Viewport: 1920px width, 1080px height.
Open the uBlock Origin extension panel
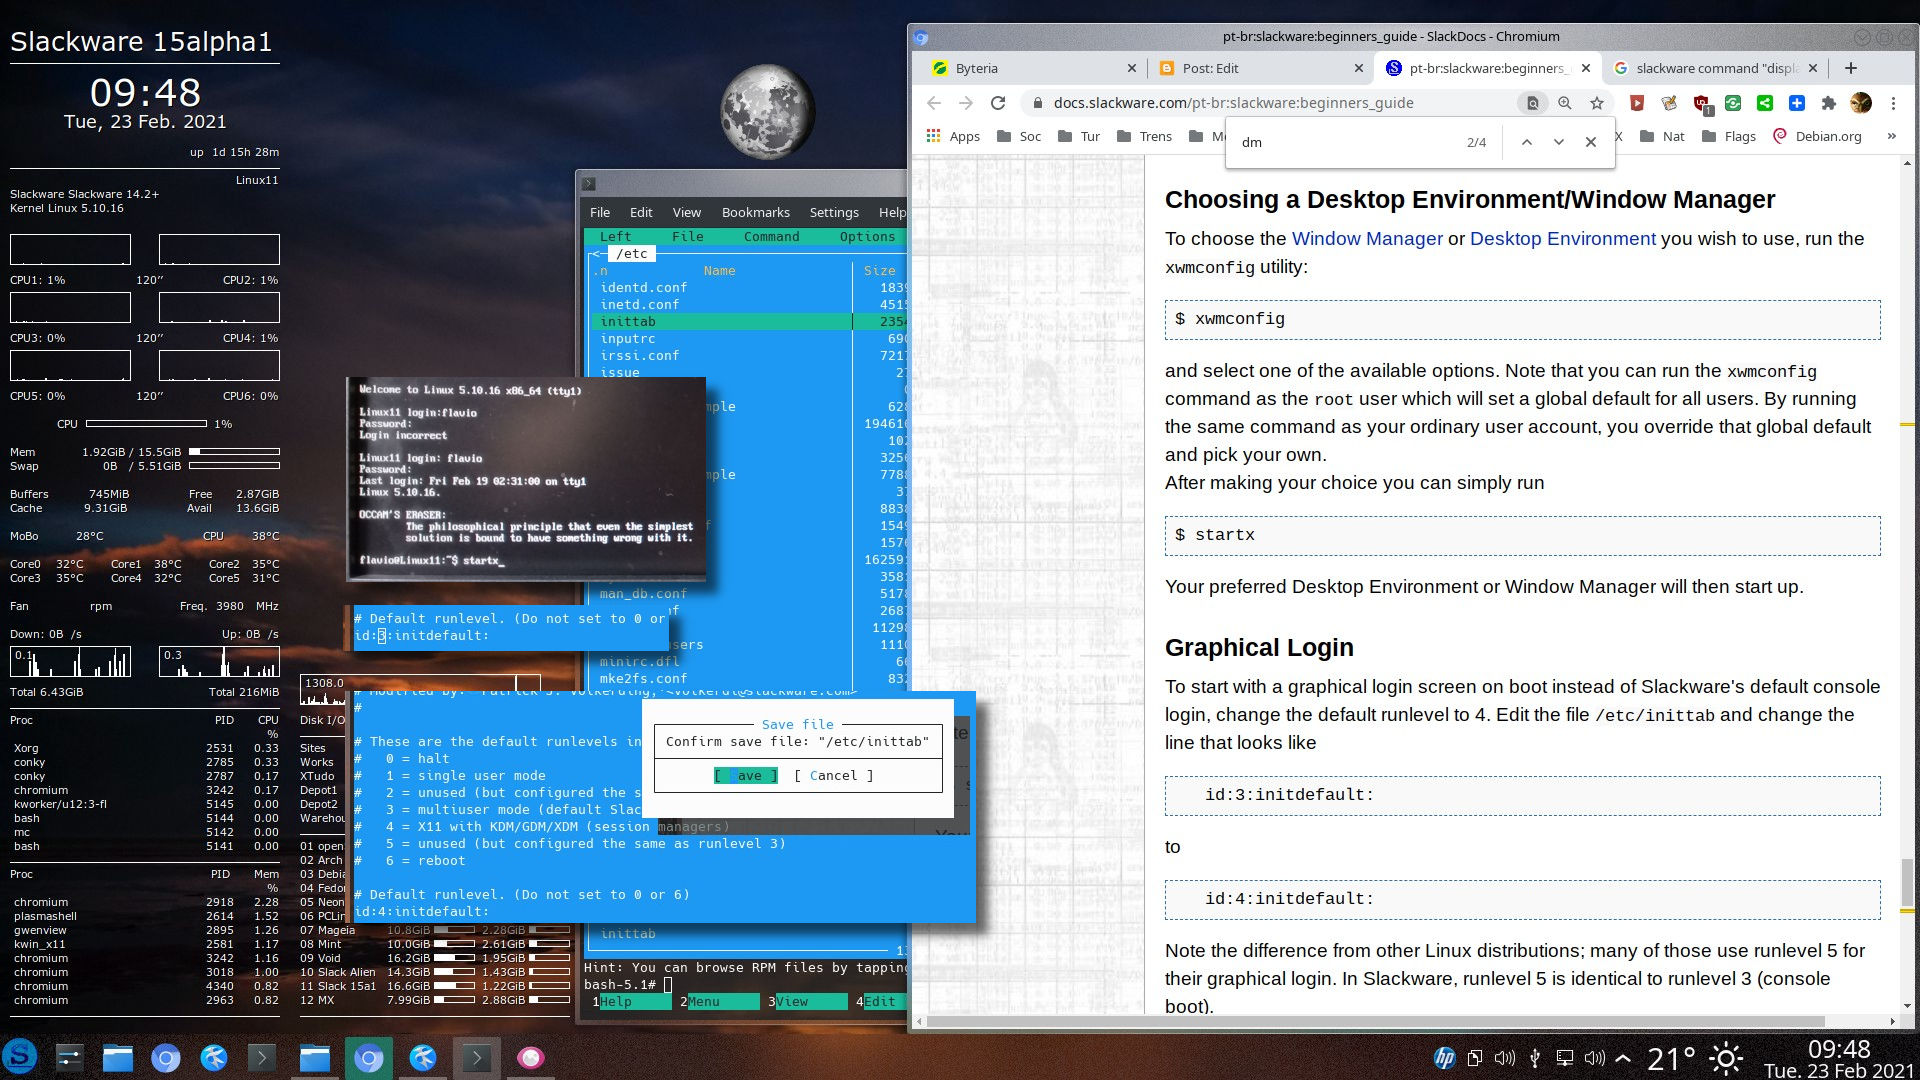tap(1700, 103)
